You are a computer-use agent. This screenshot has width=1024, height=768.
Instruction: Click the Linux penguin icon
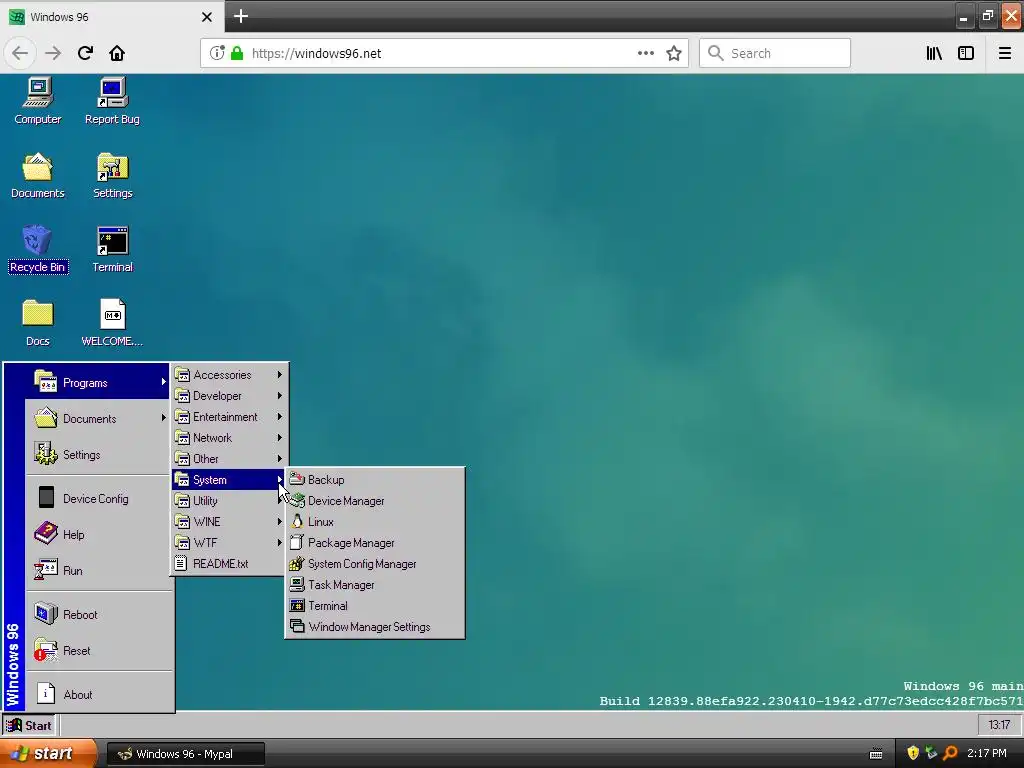coord(297,521)
